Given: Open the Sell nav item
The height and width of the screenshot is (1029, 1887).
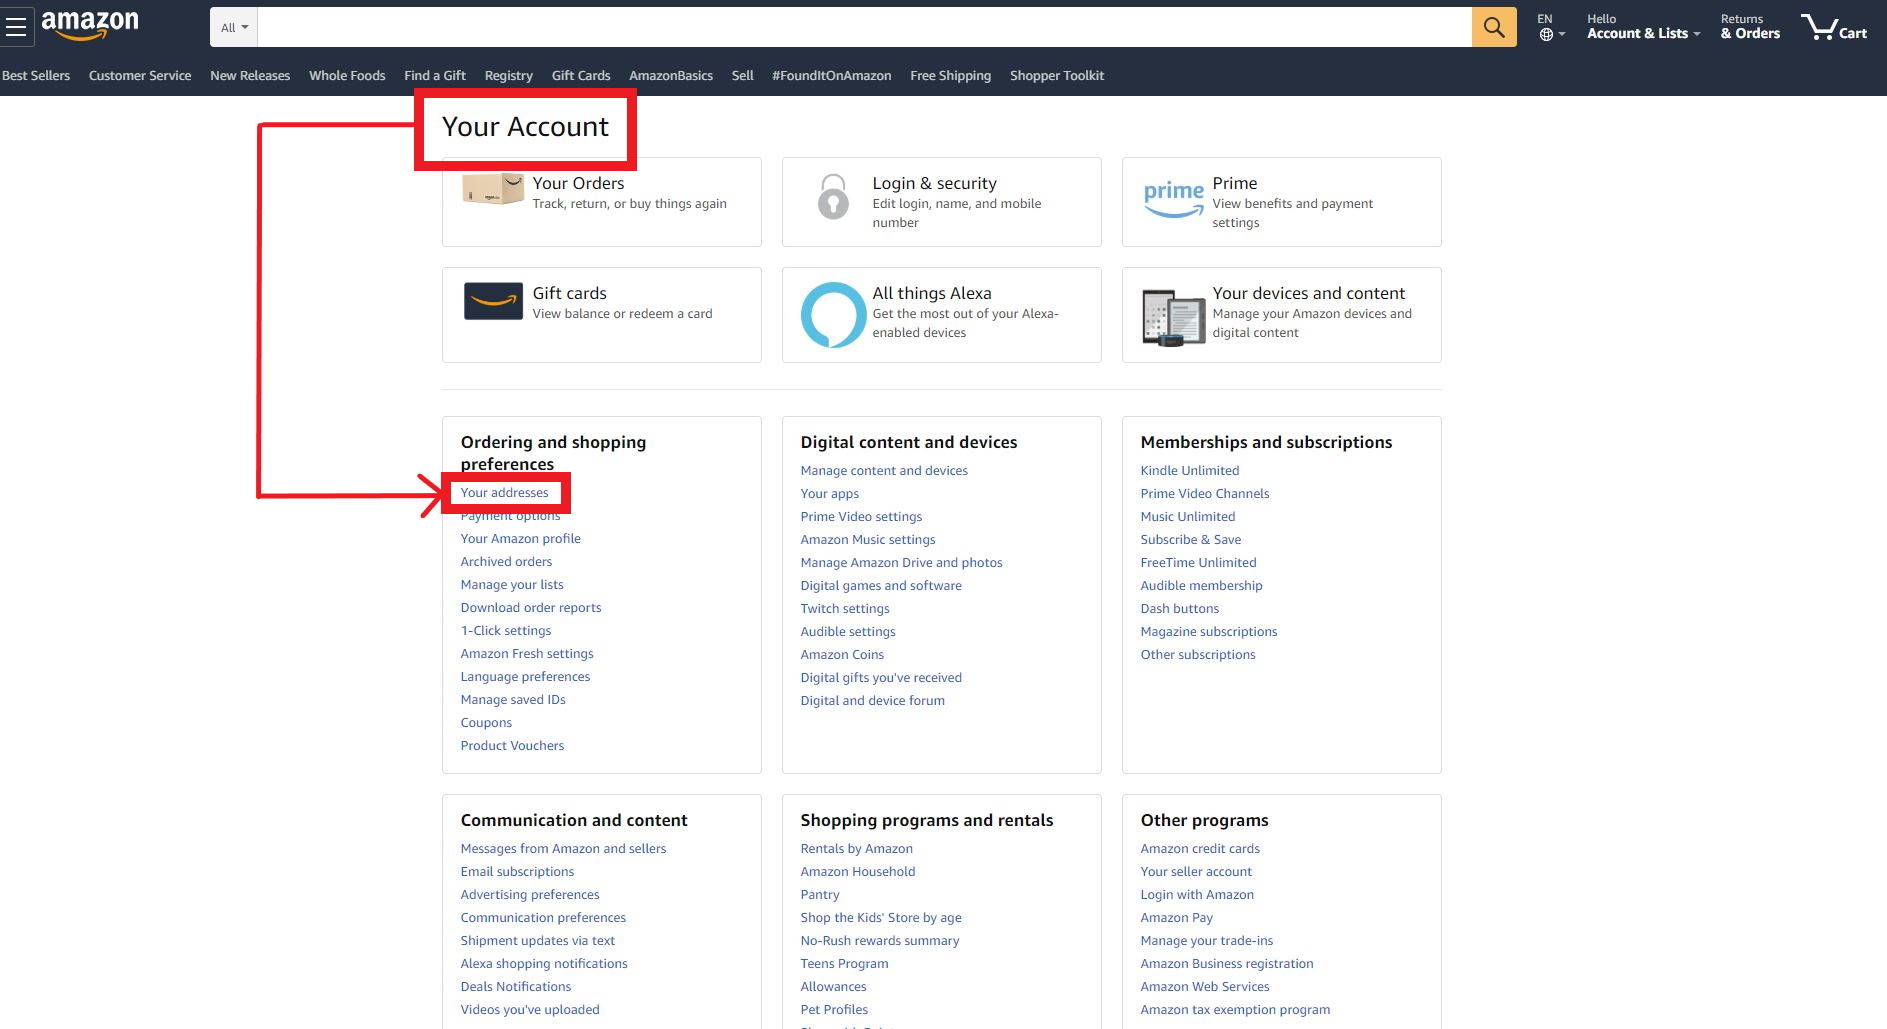Looking at the screenshot, I should (743, 75).
